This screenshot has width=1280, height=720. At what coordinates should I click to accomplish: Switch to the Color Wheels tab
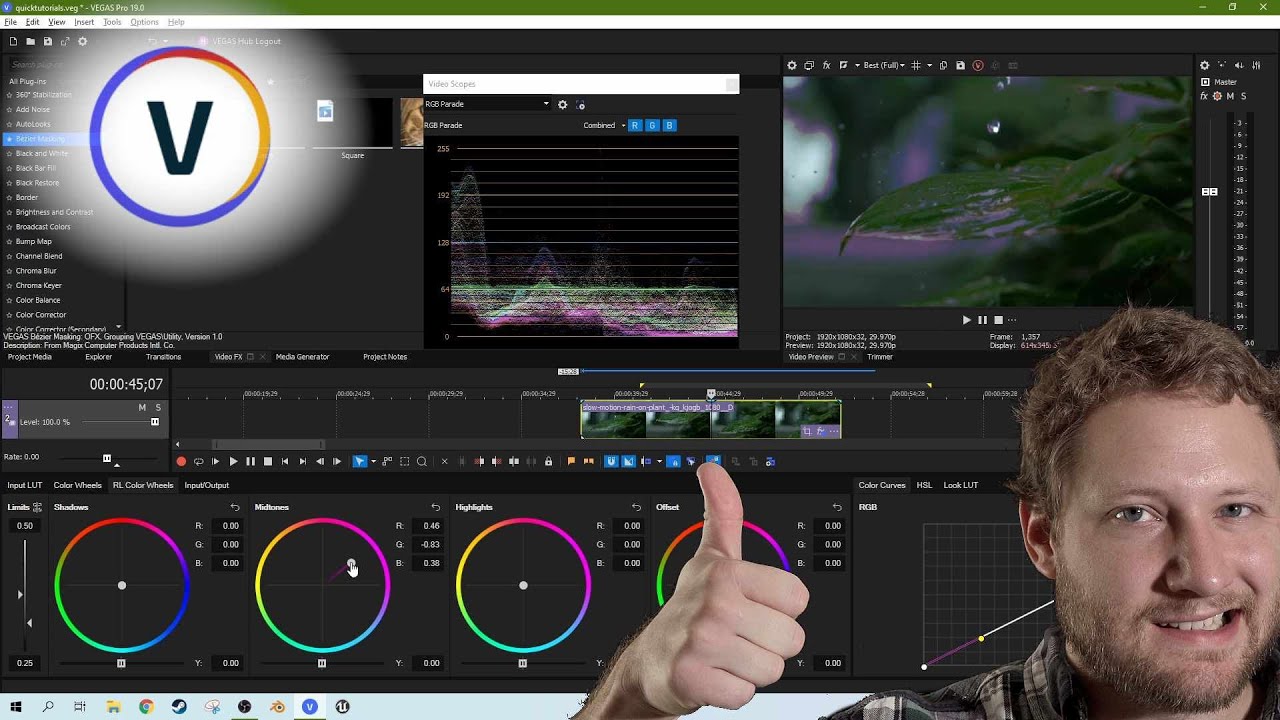tap(77, 485)
